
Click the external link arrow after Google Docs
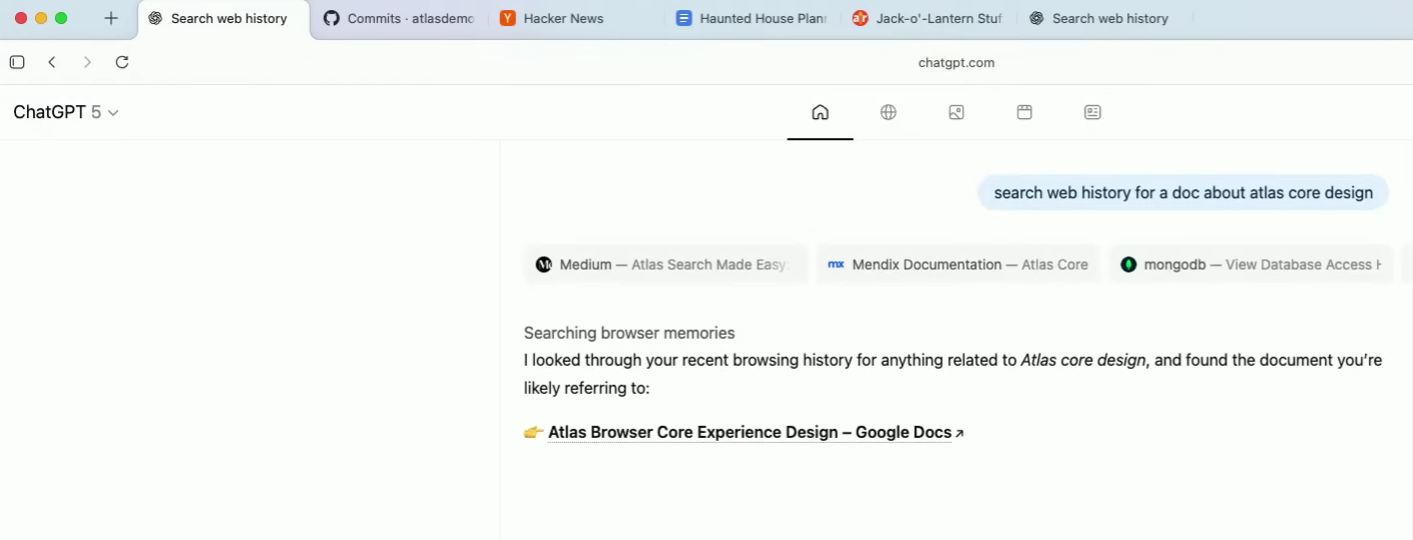[x=960, y=434]
